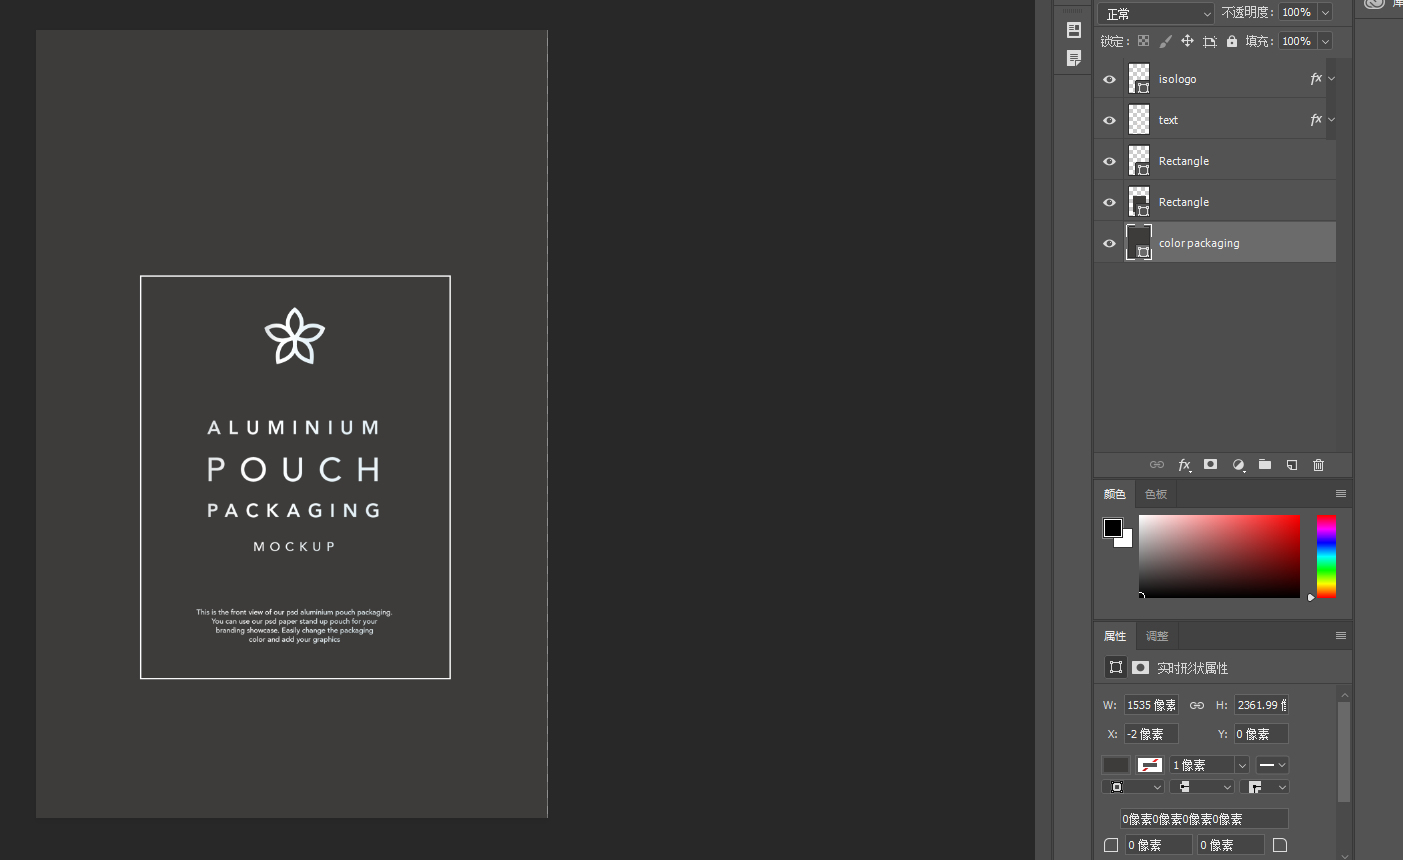The image size is (1403, 860).
Task: Lock all padlock icon
Action: pyautogui.click(x=1232, y=41)
